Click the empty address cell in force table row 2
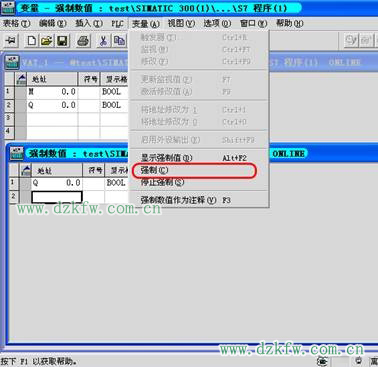Viewport: 378px width, 367px height. [x=57, y=197]
